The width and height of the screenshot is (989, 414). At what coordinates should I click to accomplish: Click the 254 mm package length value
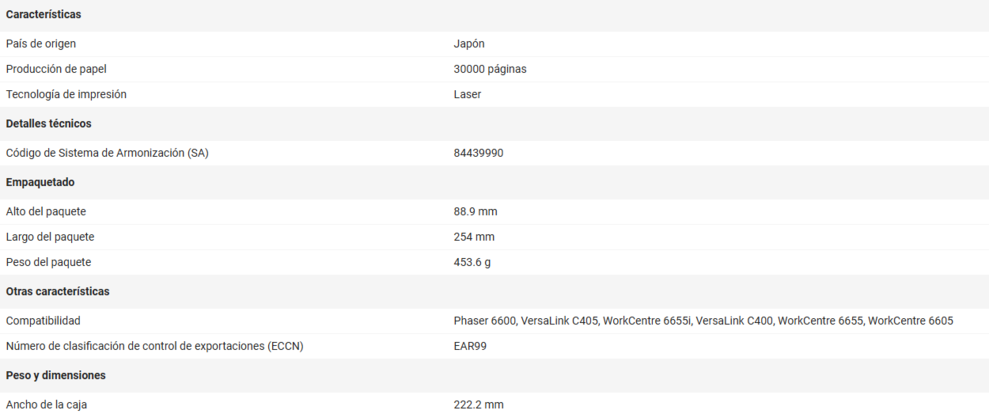click(474, 237)
